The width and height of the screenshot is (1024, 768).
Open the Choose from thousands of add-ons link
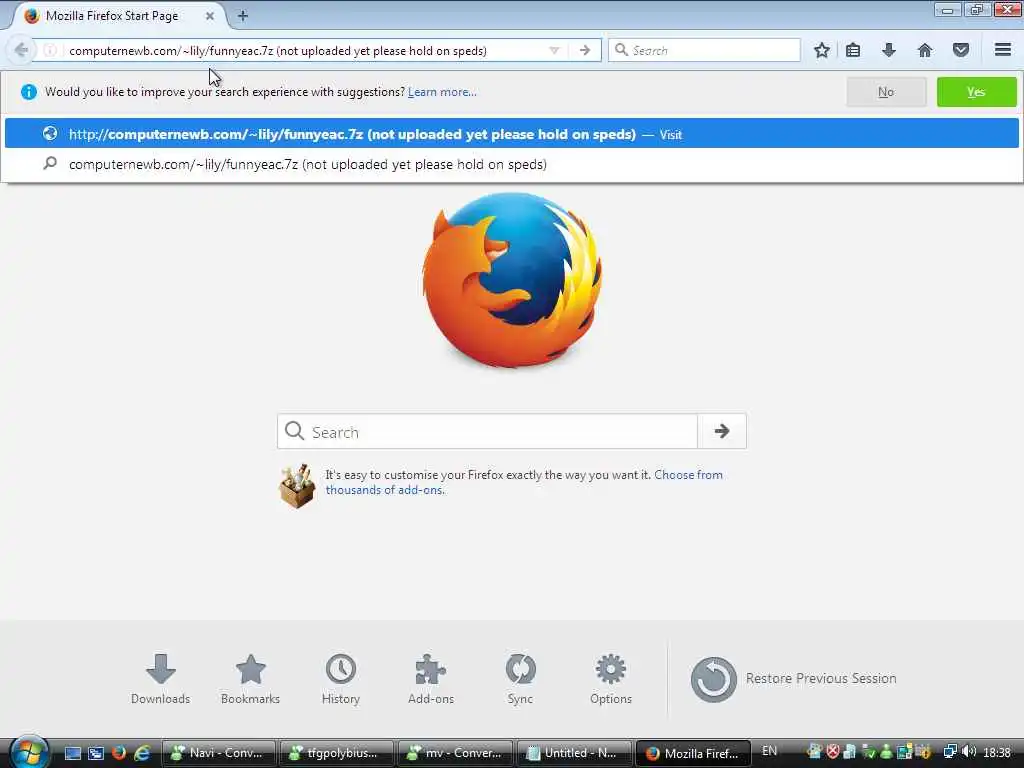tap(524, 482)
